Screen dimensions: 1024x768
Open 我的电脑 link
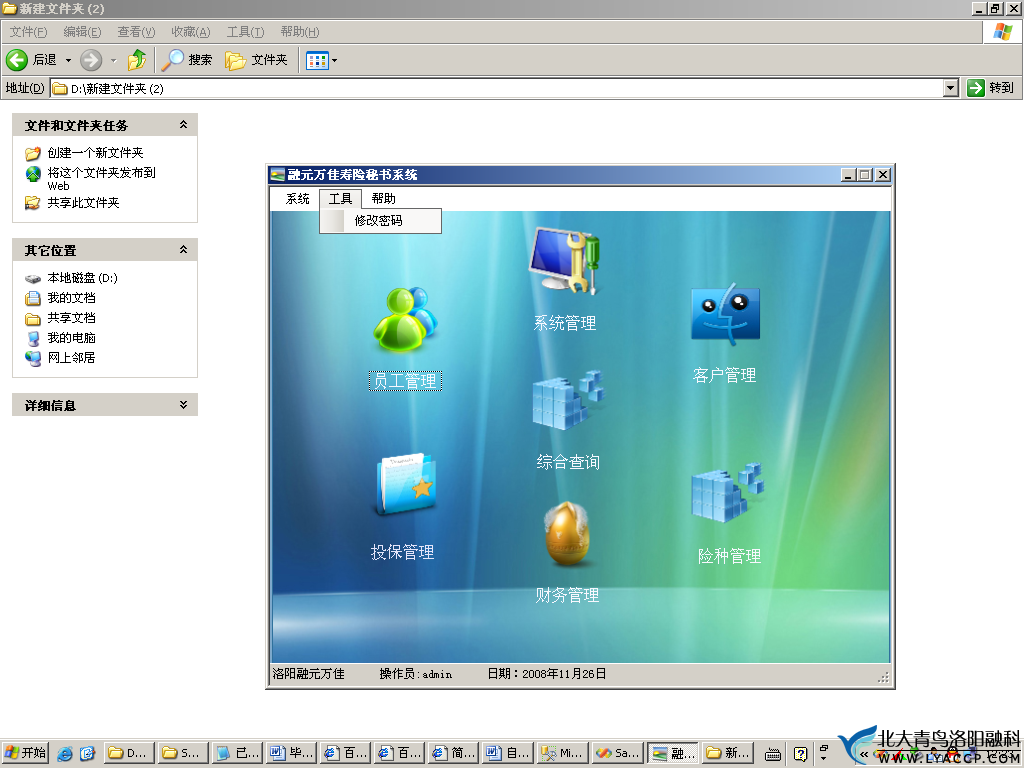pos(71,338)
